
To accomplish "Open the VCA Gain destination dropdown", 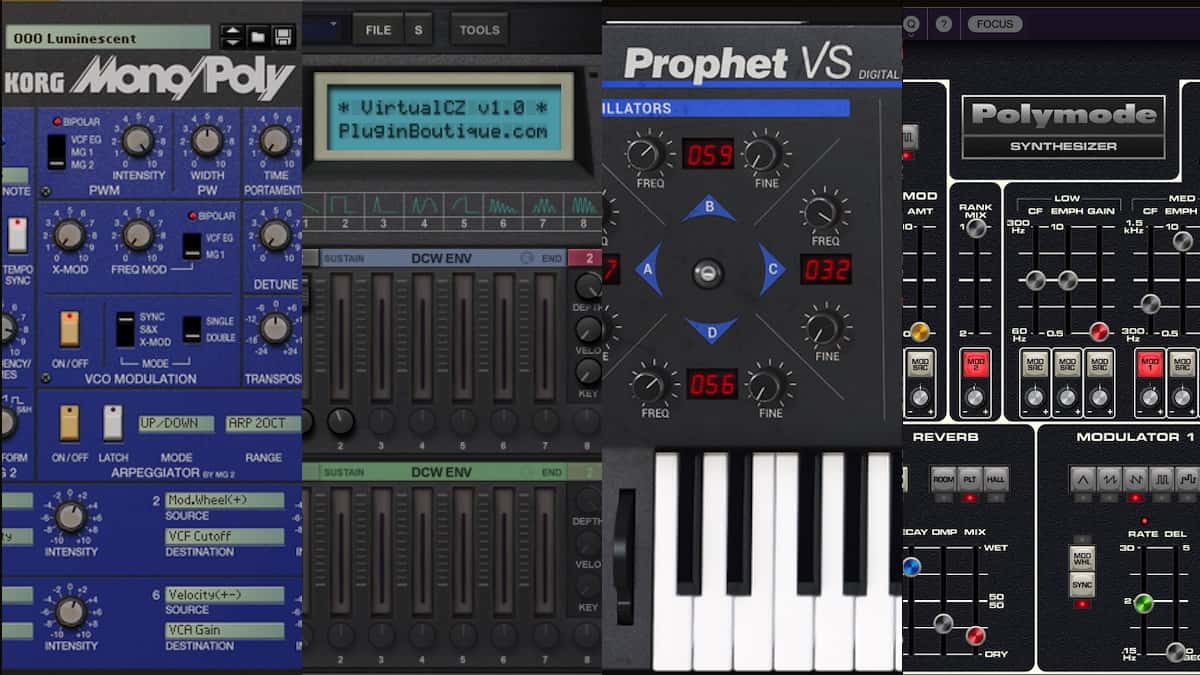I will click(x=224, y=630).
